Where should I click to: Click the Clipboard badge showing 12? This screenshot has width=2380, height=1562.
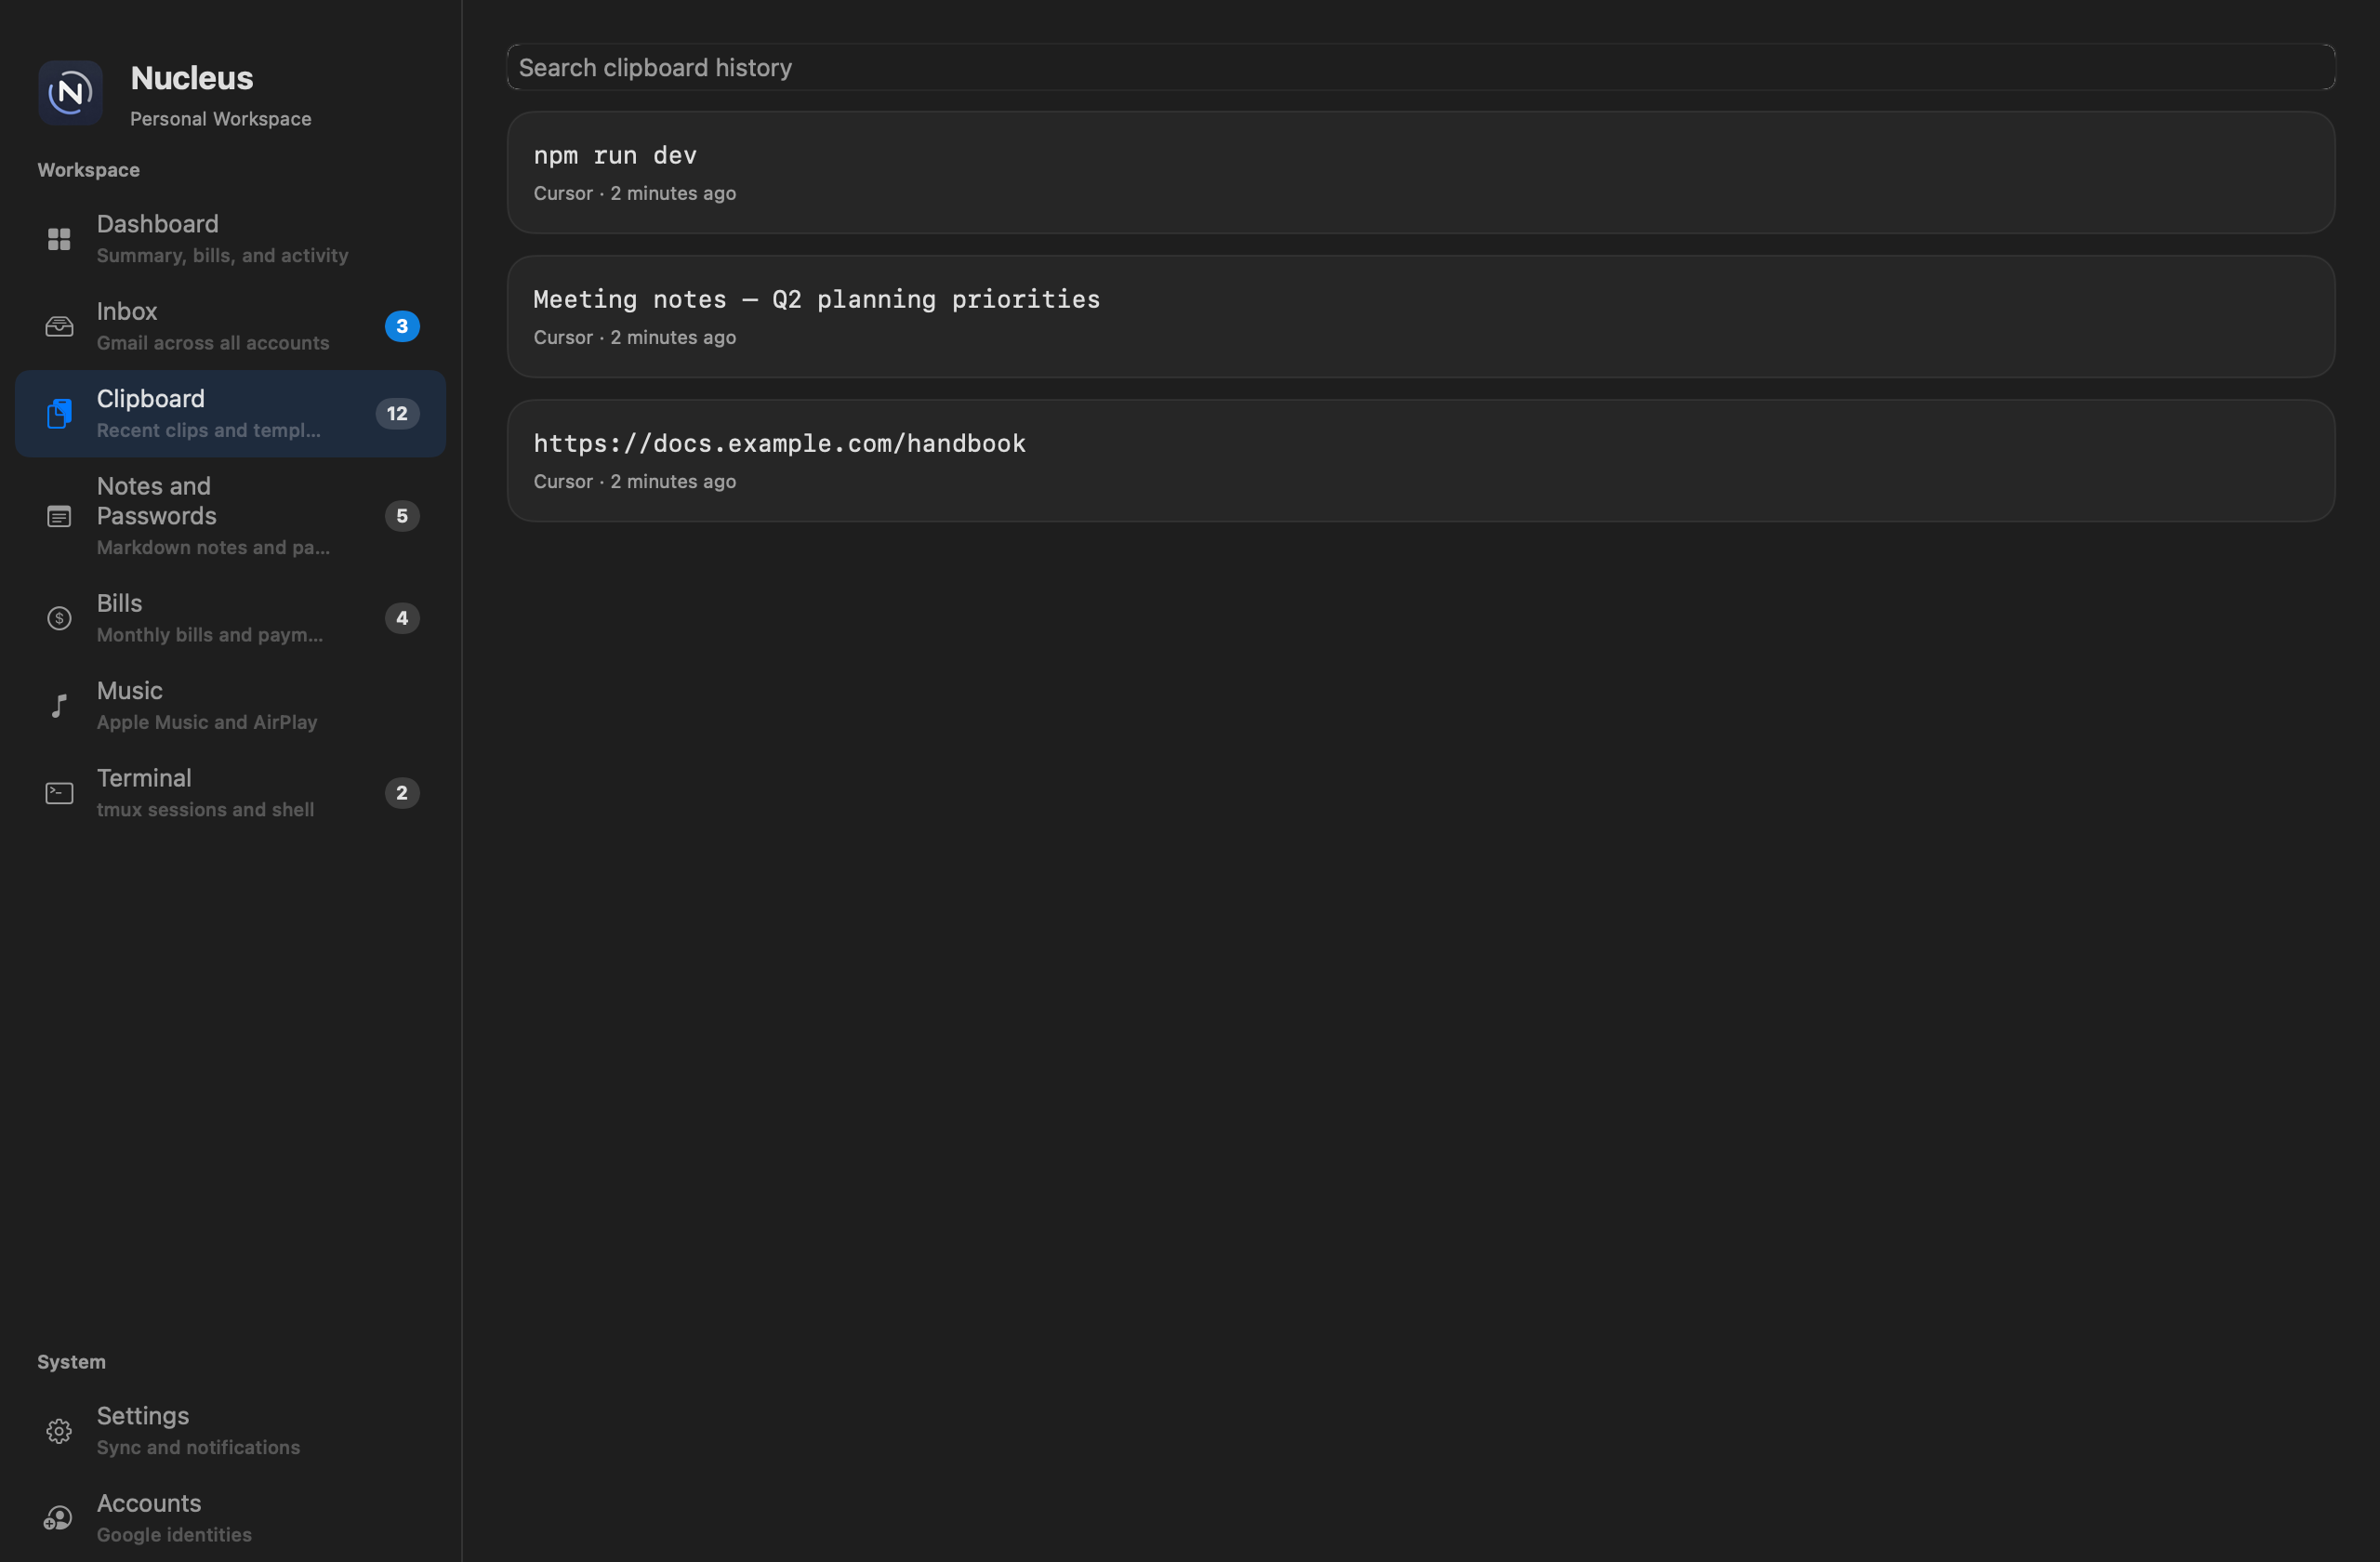[397, 413]
